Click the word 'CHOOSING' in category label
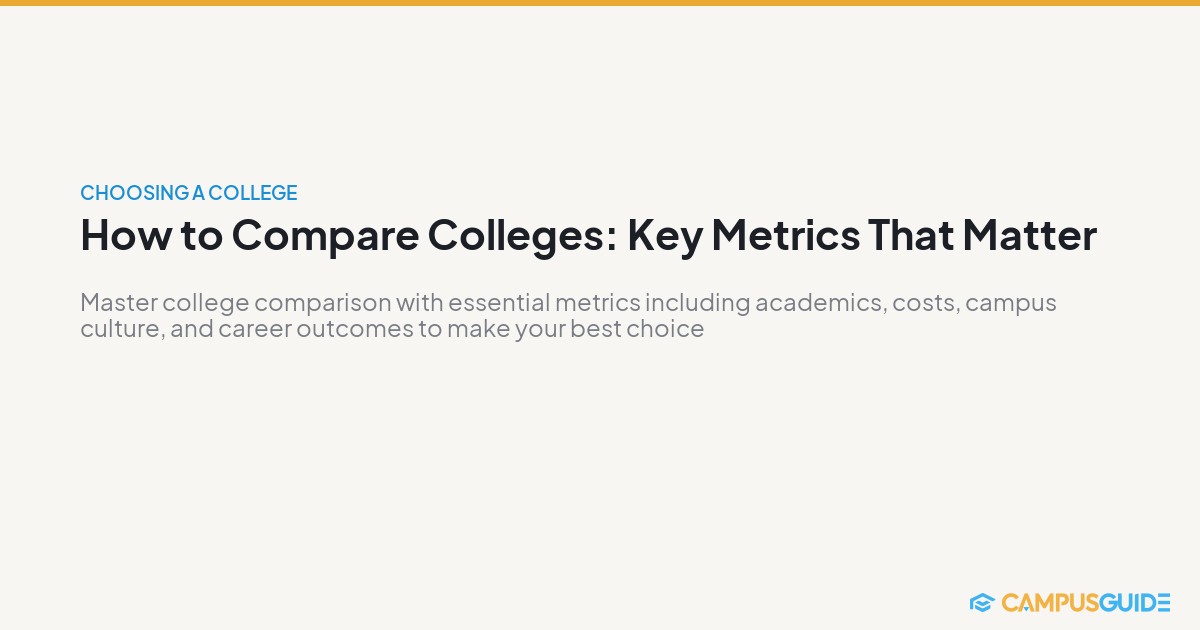This screenshot has height=630, width=1200. click(134, 193)
